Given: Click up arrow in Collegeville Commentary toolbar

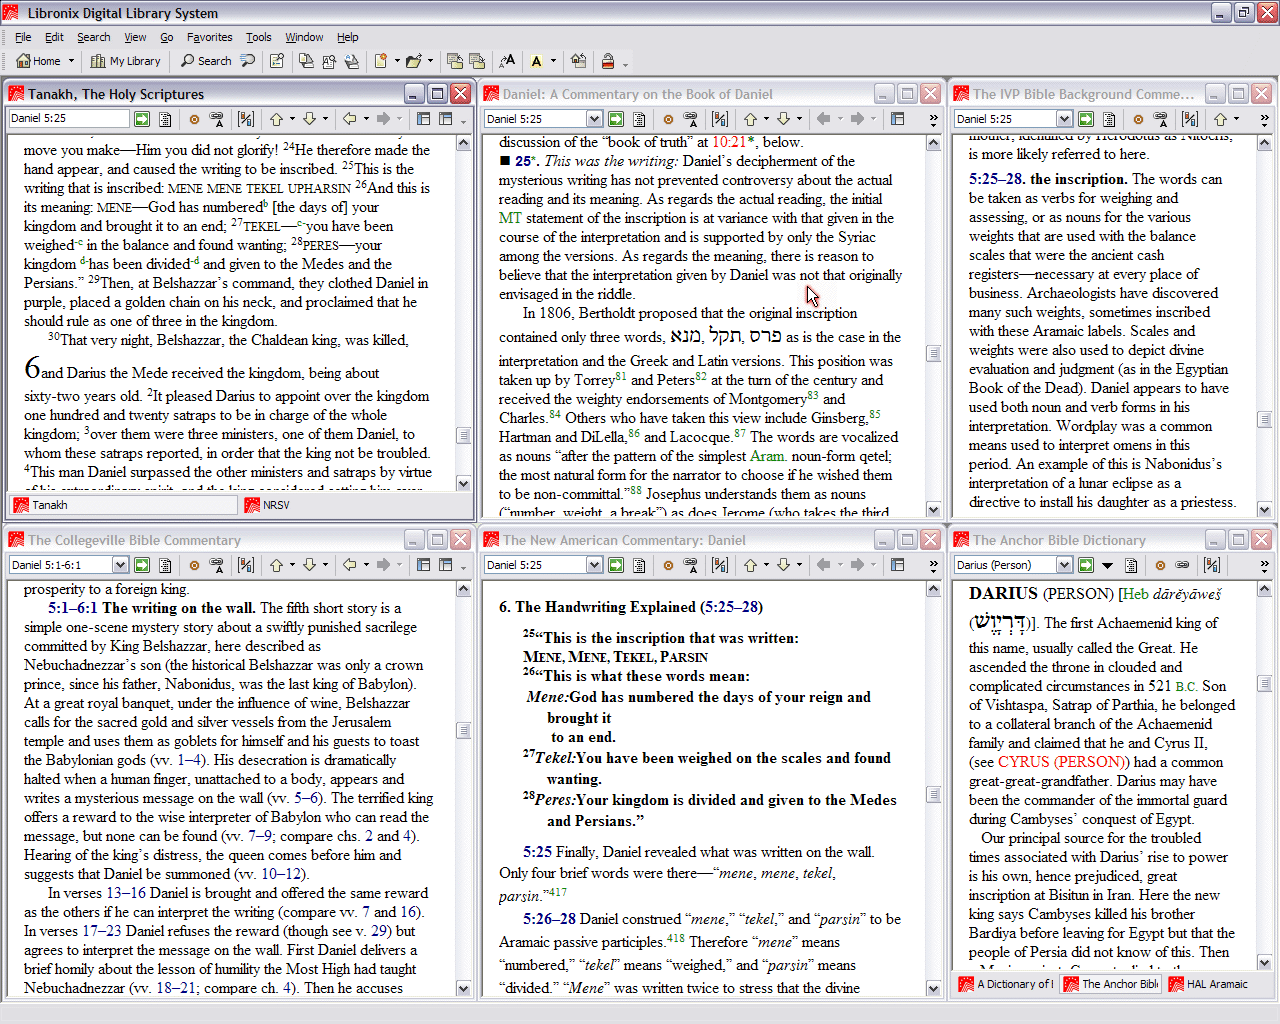Looking at the screenshot, I should pos(276,565).
